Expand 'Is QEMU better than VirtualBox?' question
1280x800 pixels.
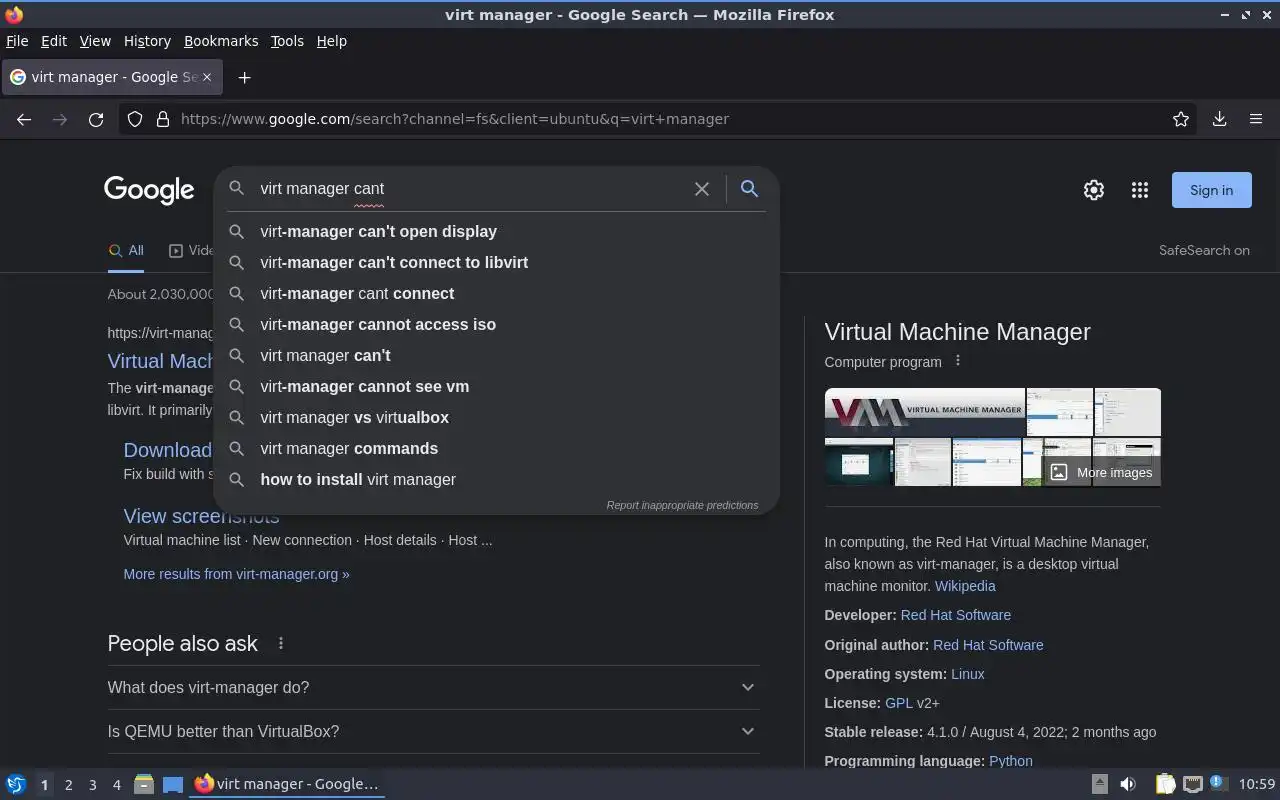tap(433, 731)
